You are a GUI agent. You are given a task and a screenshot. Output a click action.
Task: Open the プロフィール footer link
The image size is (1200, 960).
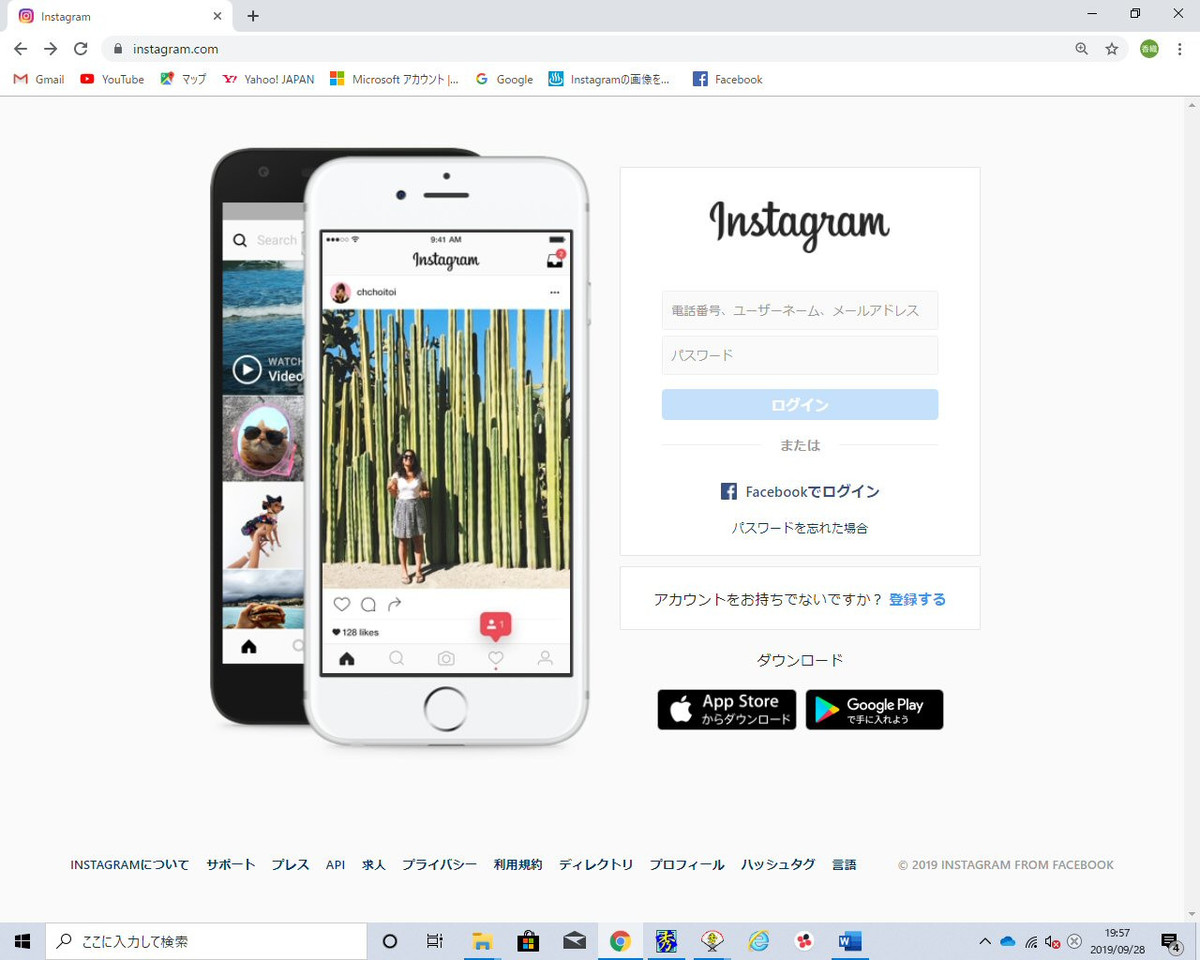pyautogui.click(x=687, y=865)
